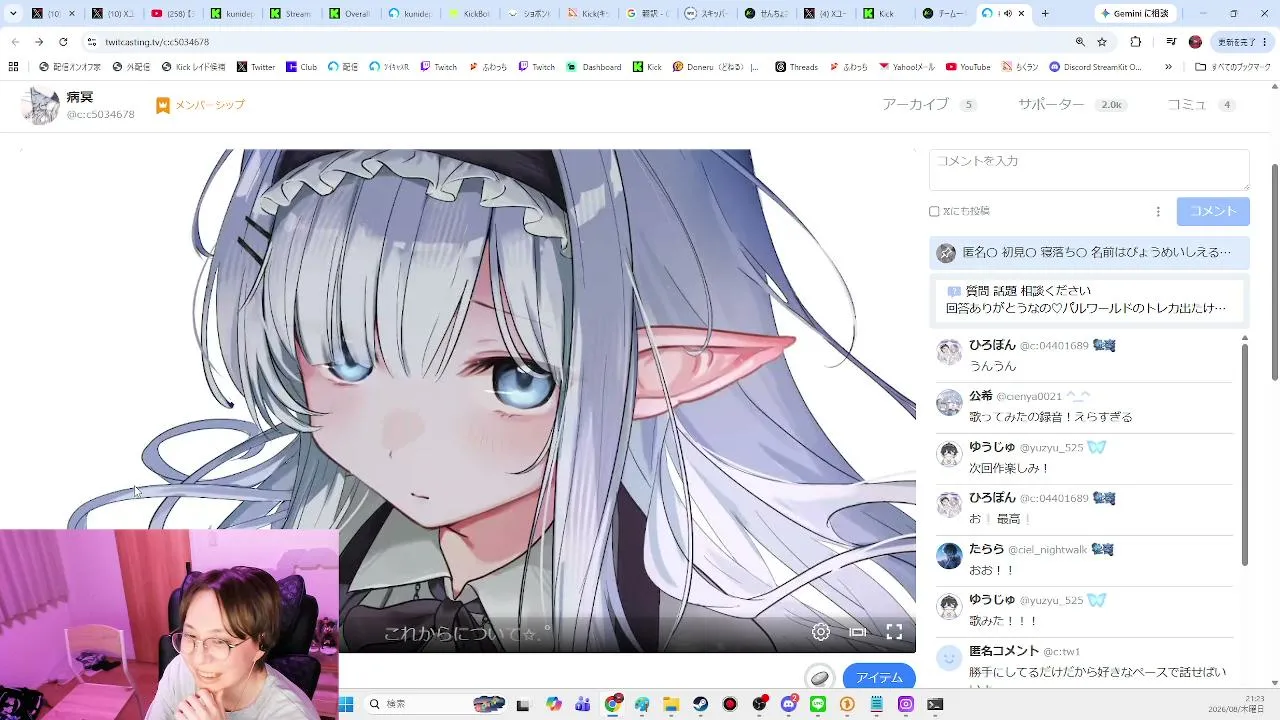Go back with the browser back arrow
Image resolution: width=1280 pixels, height=720 pixels.
pyautogui.click(x=14, y=42)
